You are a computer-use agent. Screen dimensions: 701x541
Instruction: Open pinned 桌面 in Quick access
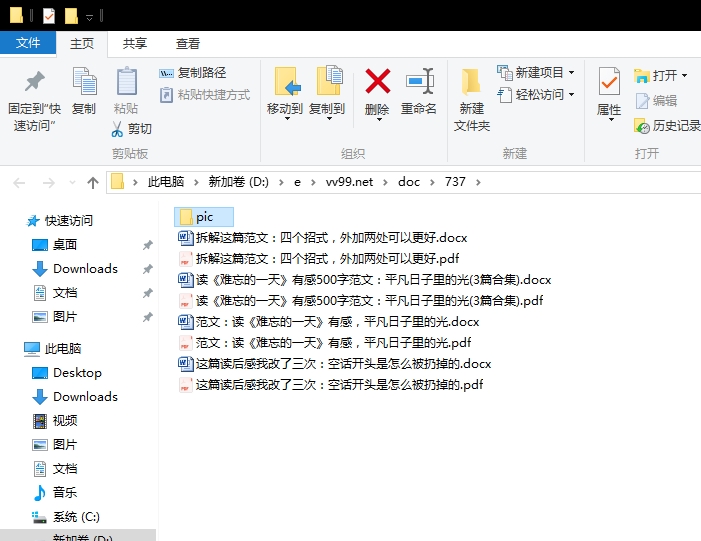pos(55,245)
